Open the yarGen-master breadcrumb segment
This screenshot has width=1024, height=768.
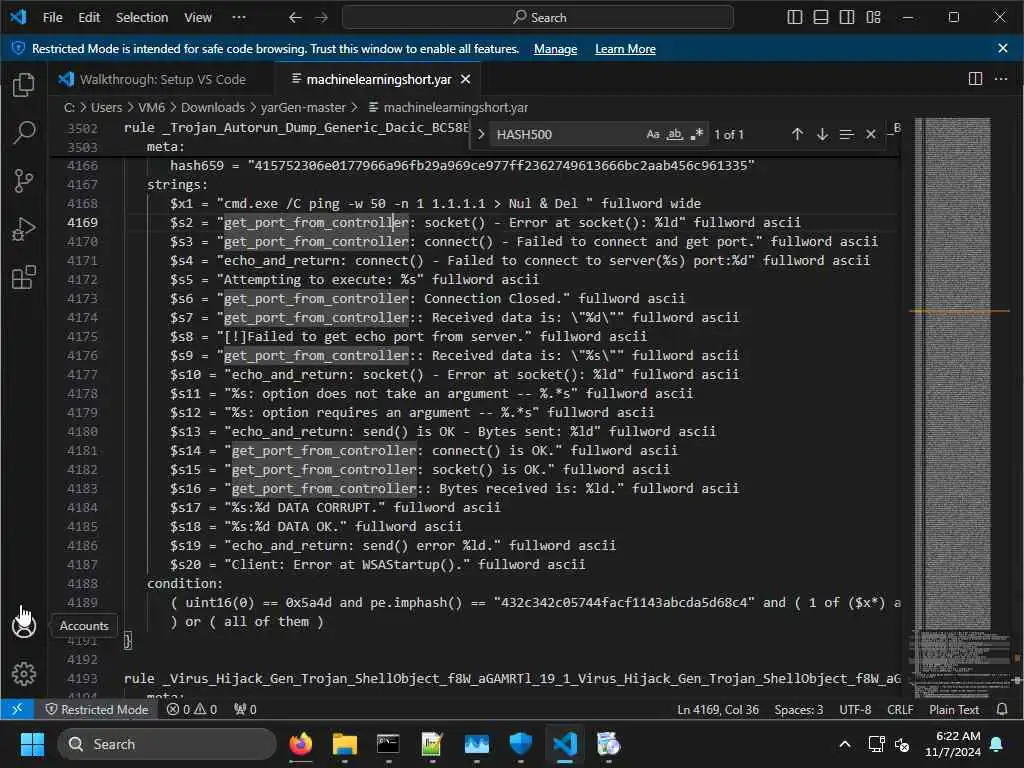coord(303,107)
